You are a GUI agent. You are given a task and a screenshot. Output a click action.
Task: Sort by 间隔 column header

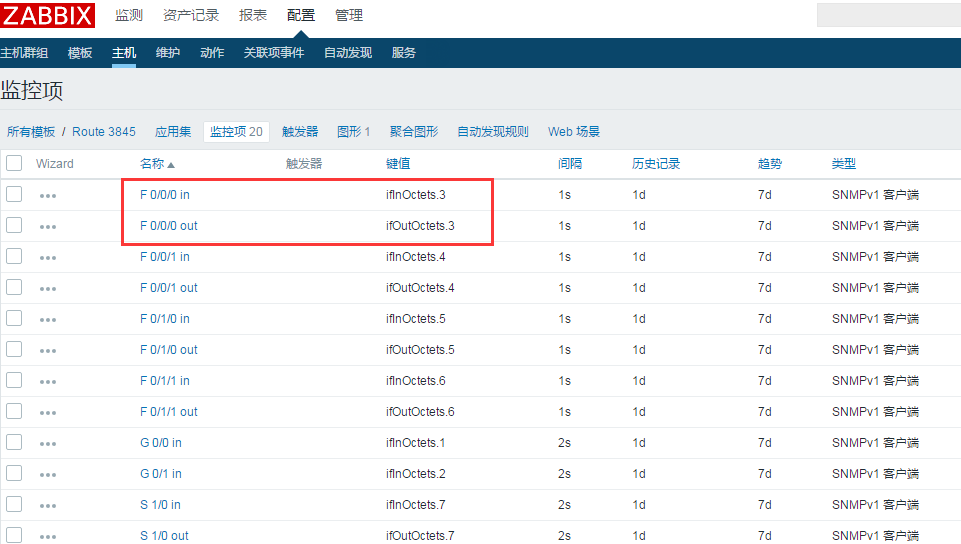pos(570,164)
